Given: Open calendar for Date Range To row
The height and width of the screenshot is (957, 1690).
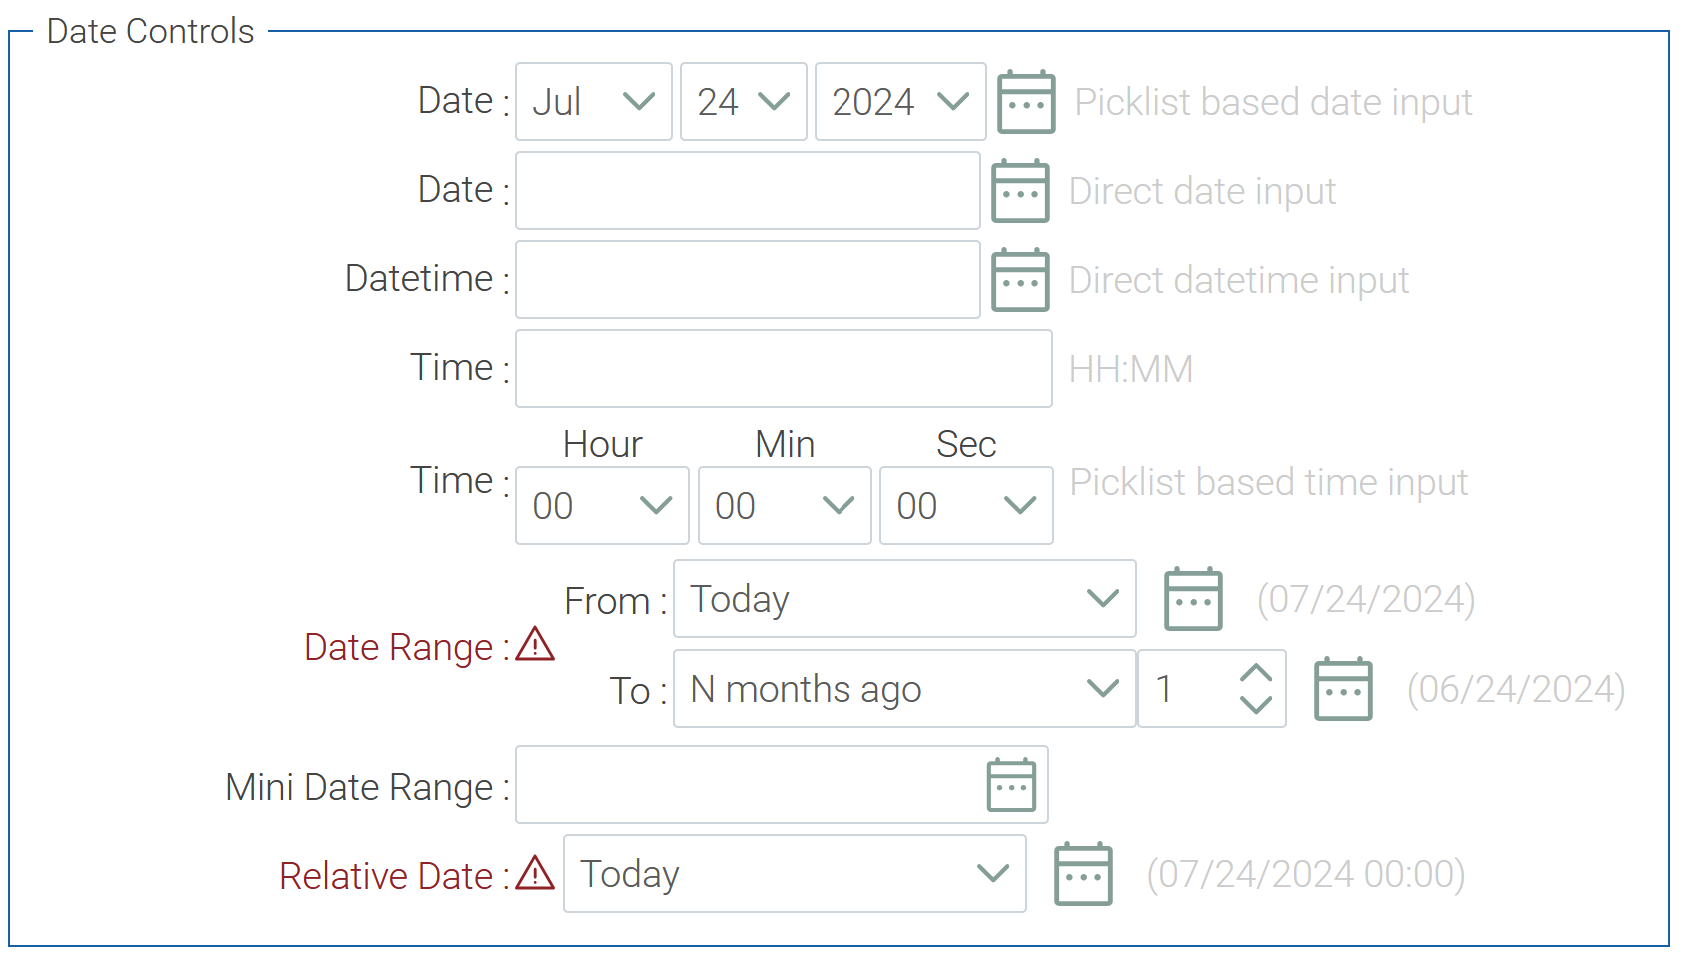Looking at the screenshot, I should coord(1343,689).
